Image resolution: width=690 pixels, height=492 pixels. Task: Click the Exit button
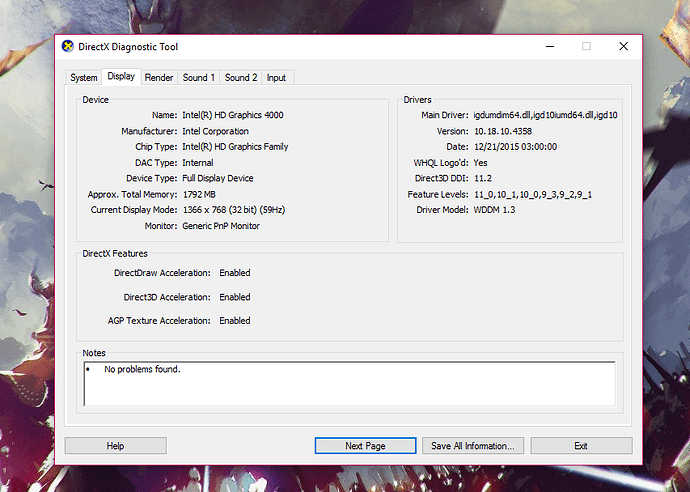point(581,446)
